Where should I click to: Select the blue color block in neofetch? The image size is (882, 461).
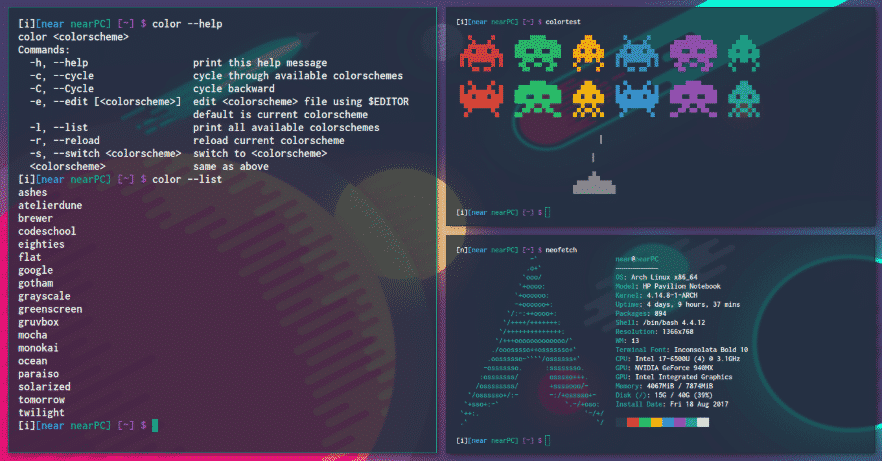tap(668, 422)
